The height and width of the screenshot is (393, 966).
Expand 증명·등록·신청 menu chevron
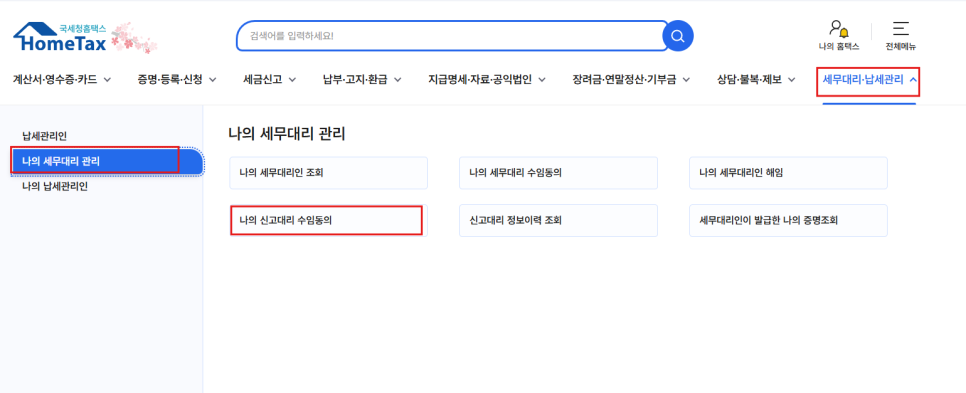(213, 79)
